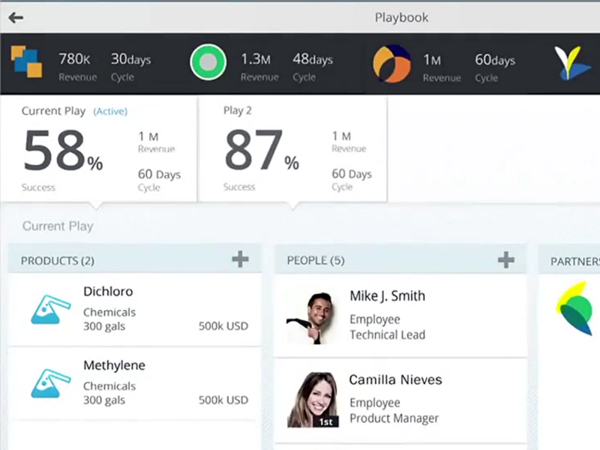
Task: Open the green leaf partner logo
Action: (x=574, y=309)
